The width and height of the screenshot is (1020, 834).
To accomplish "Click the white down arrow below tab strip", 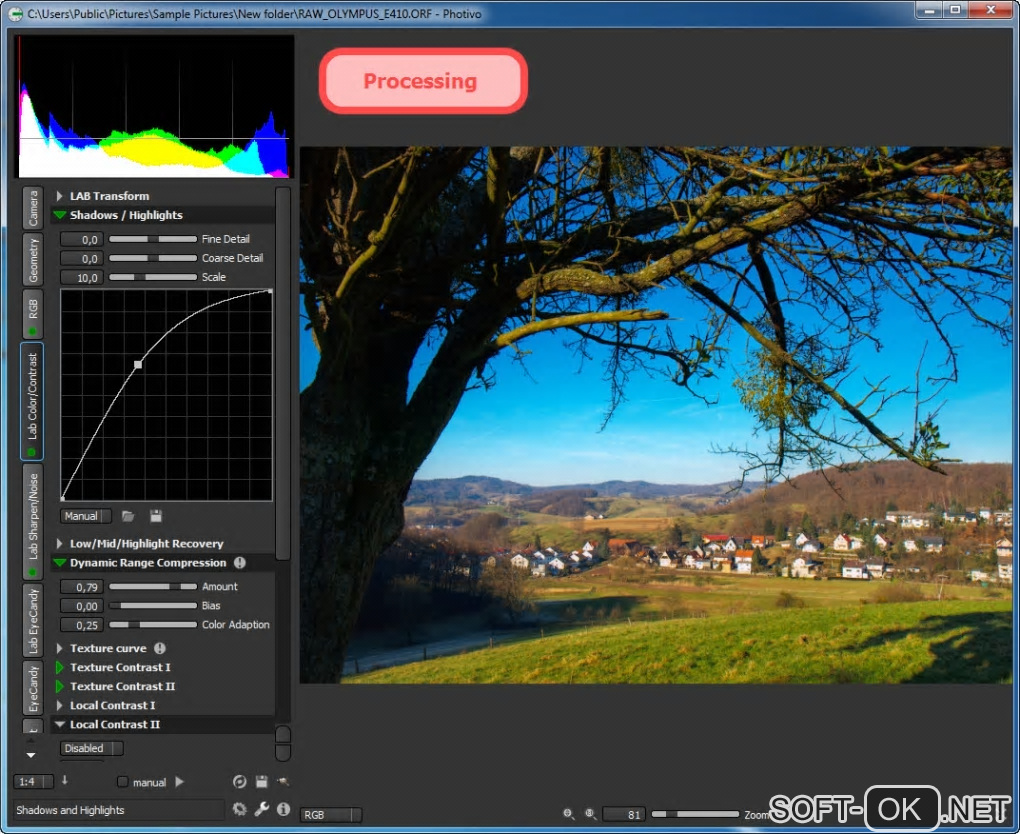I will click(x=31, y=755).
